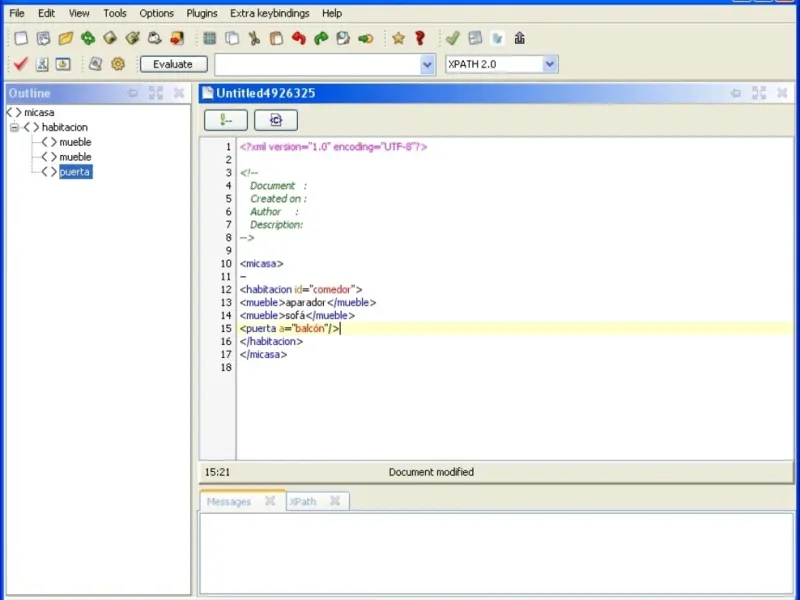Click the red checkmark validate icon
800x600 pixels.
tap(20, 64)
